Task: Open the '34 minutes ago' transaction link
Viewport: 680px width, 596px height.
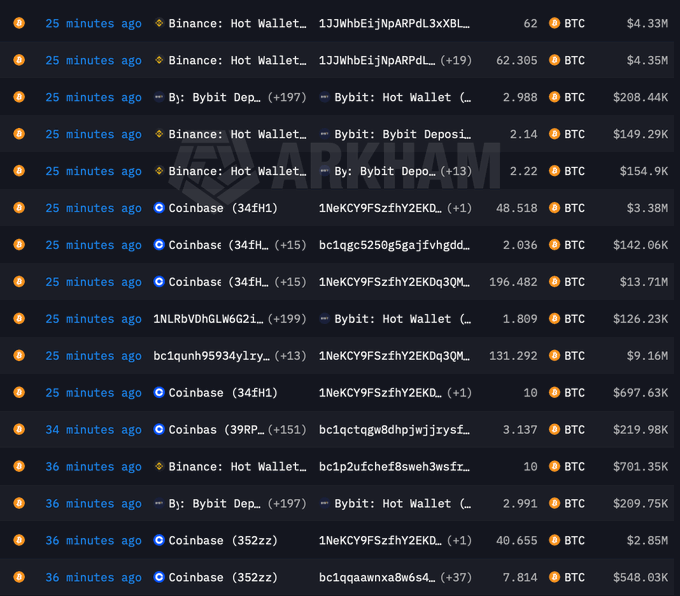Action: pos(93,429)
